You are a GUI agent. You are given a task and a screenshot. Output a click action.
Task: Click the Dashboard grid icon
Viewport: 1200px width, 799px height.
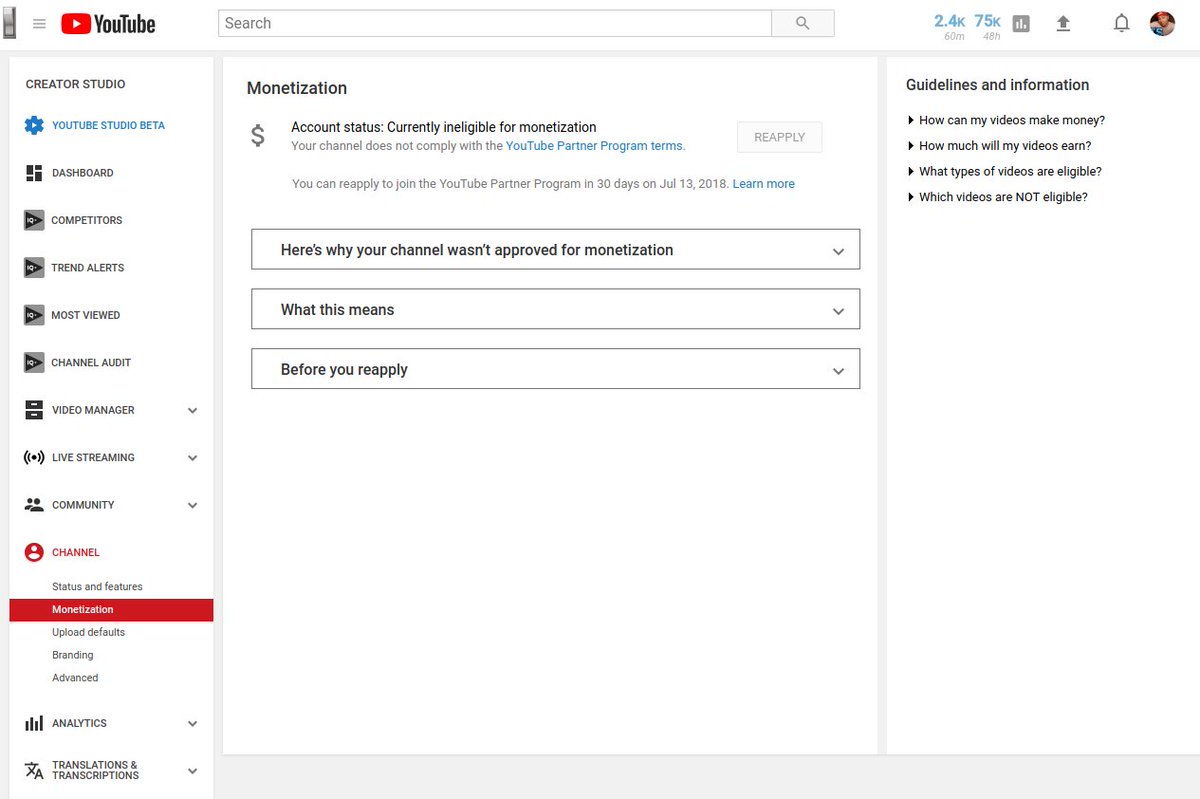pyautogui.click(x=34, y=173)
